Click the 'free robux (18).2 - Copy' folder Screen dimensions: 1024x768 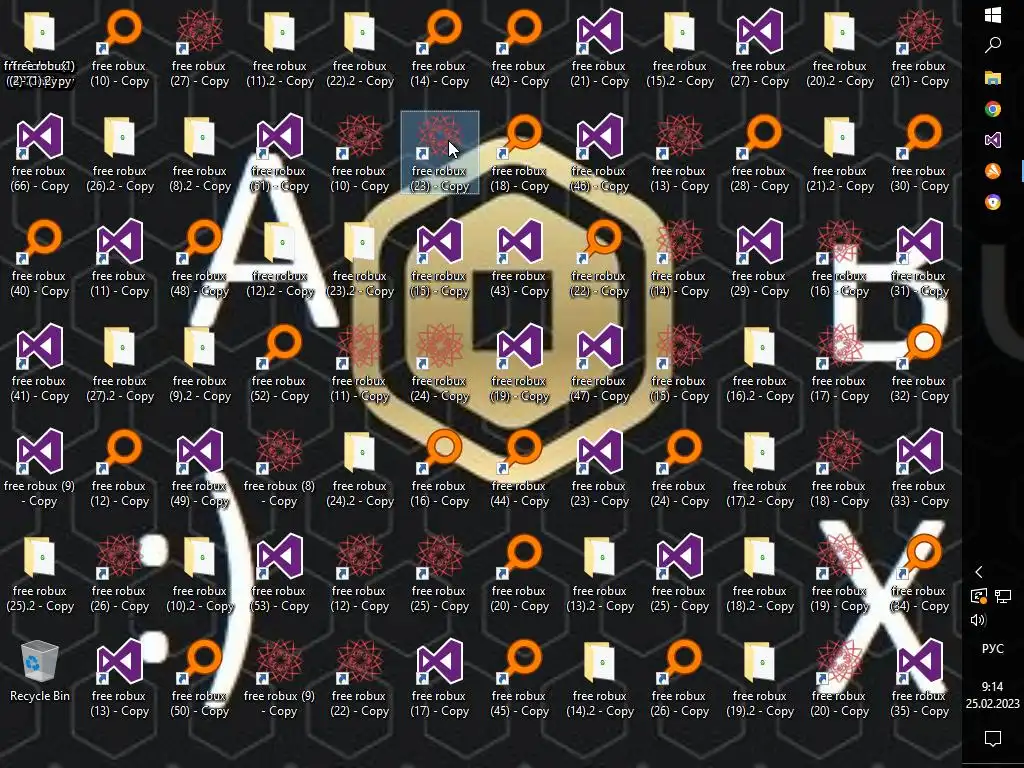tap(760, 573)
